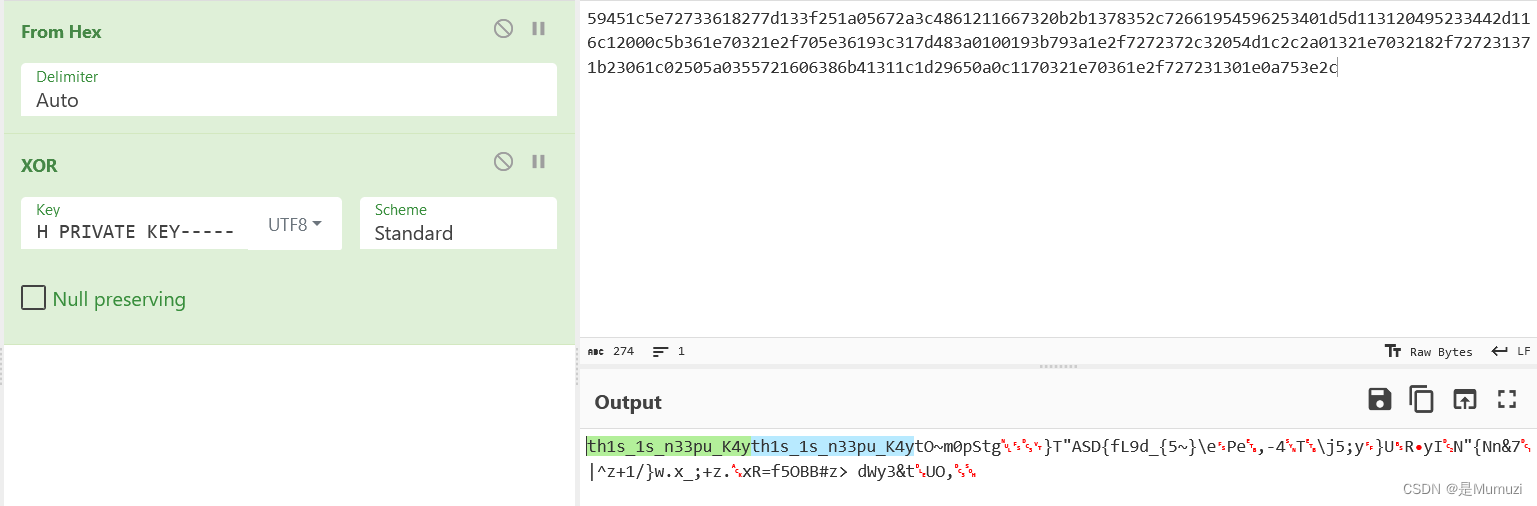The width and height of the screenshot is (1537, 506).
Task: Select the From Hex operation title
Action: pyautogui.click(x=62, y=32)
